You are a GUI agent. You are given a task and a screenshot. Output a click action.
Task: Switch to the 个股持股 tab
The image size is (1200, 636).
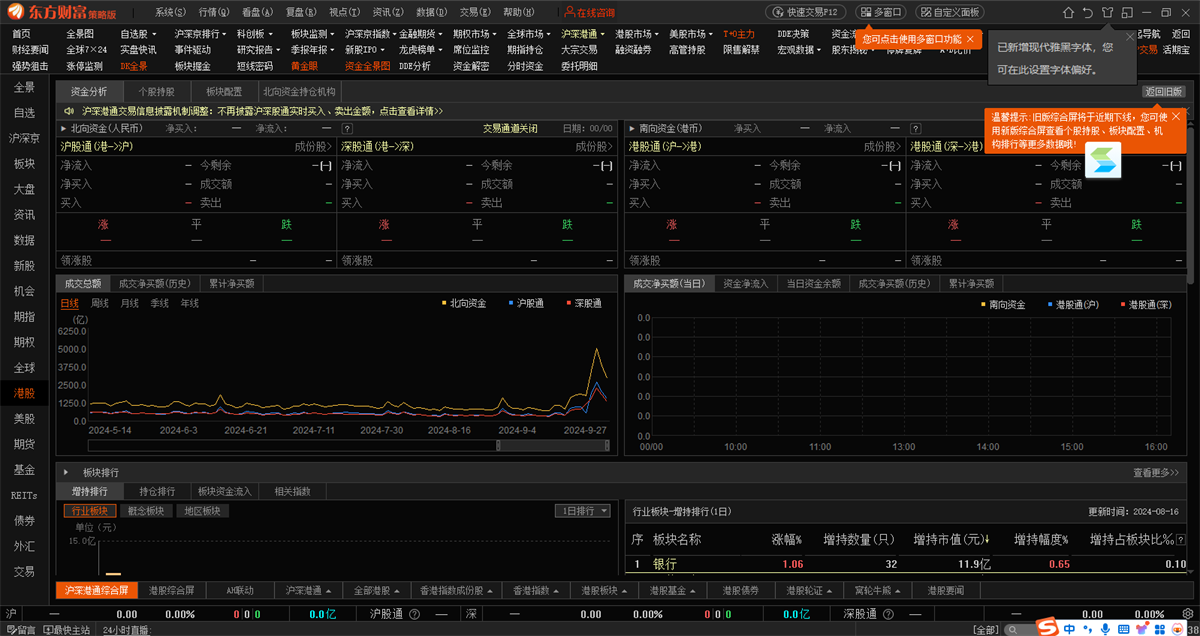(x=156, y=91)
